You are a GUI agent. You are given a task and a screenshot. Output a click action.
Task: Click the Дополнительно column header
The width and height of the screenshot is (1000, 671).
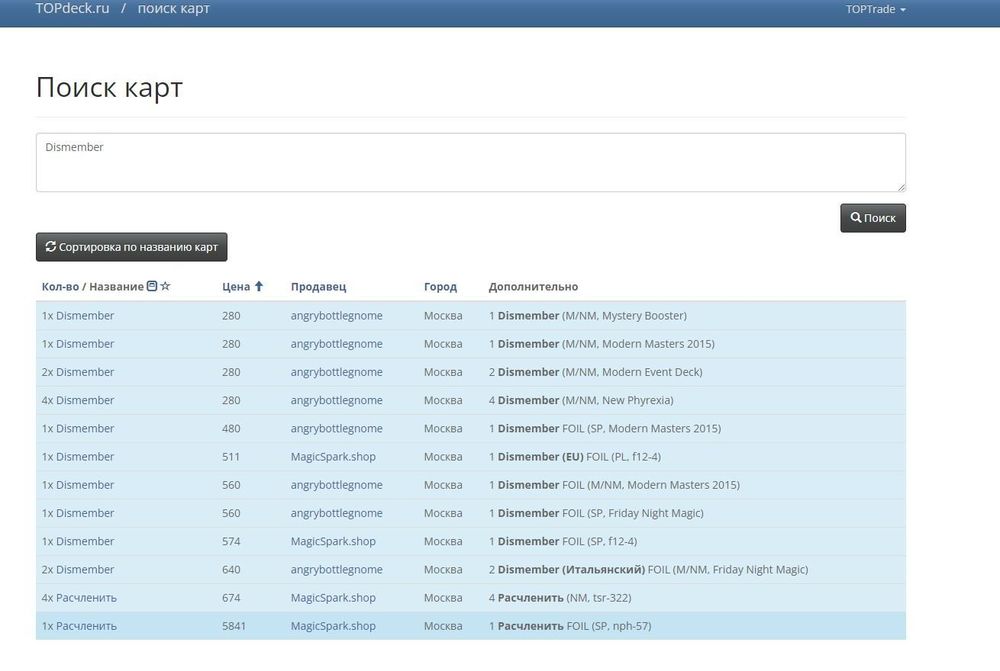533,287
